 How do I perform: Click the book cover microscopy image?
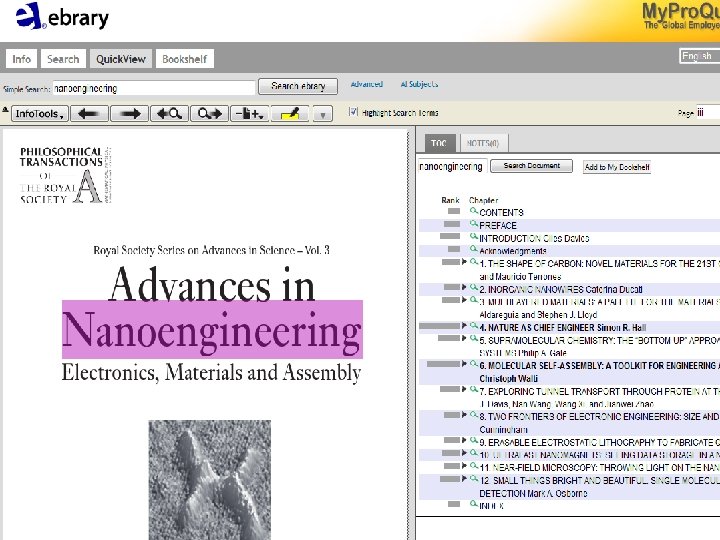click(x=210, y=480)
